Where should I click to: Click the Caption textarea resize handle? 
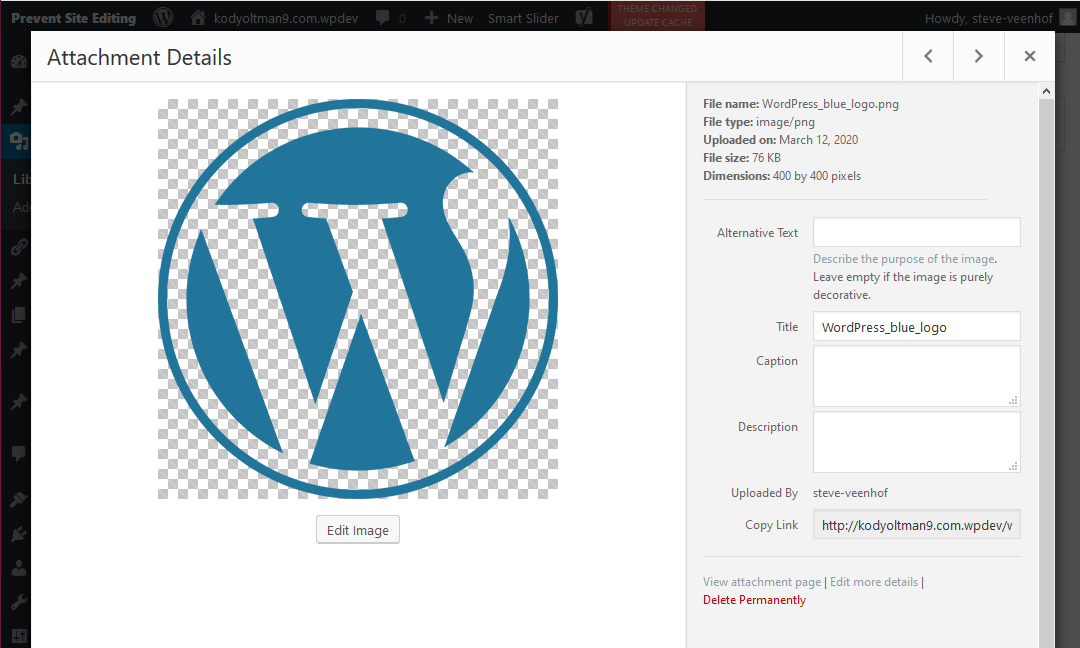coord(1013,400)
